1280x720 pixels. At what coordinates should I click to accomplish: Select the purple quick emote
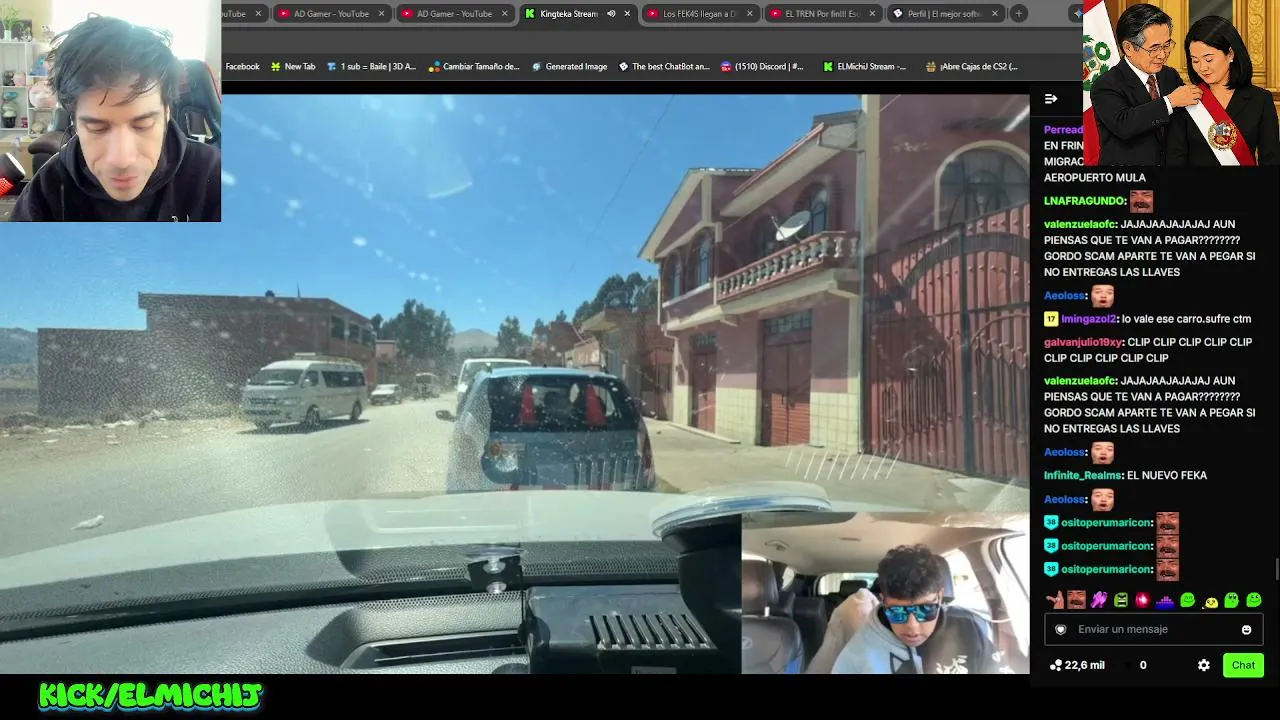(x=1099, y=600)
